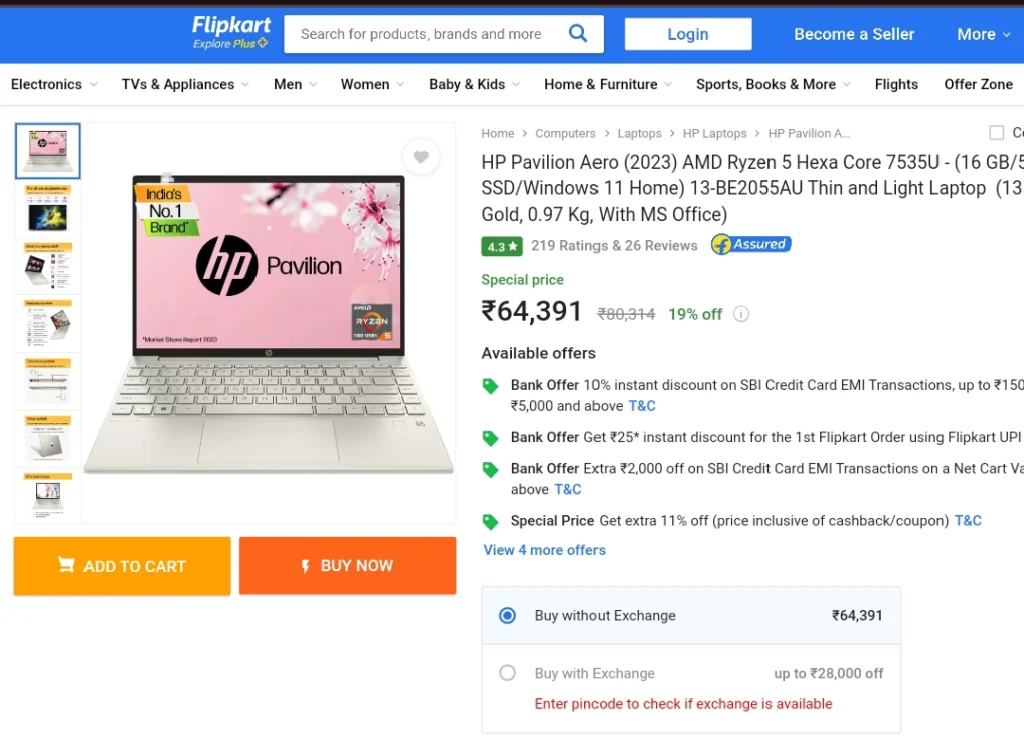
Task: Click the first Bank Offer tag icon
Action: pyautogui.click(x=490, y=386)
